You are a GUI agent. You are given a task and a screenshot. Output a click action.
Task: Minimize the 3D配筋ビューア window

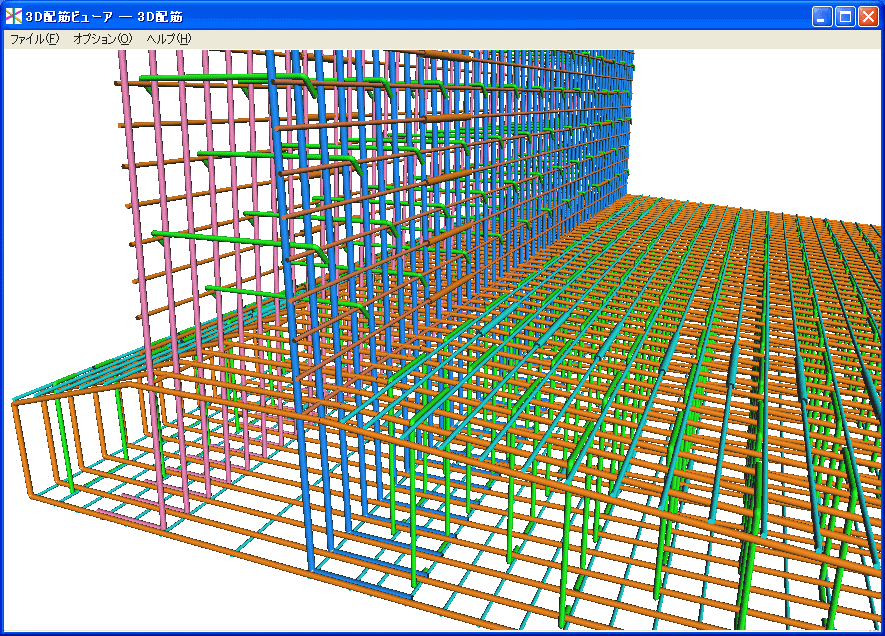pos(822,16)
